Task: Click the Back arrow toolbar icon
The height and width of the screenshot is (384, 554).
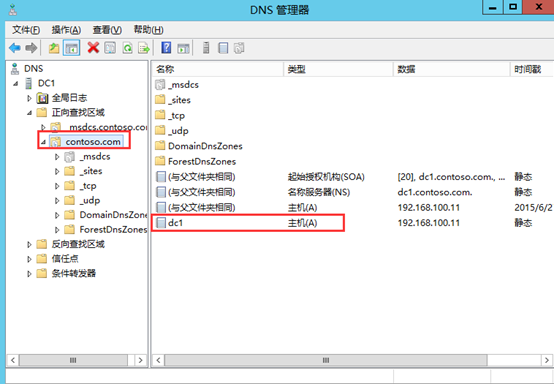Action: (x=14, y=48)
